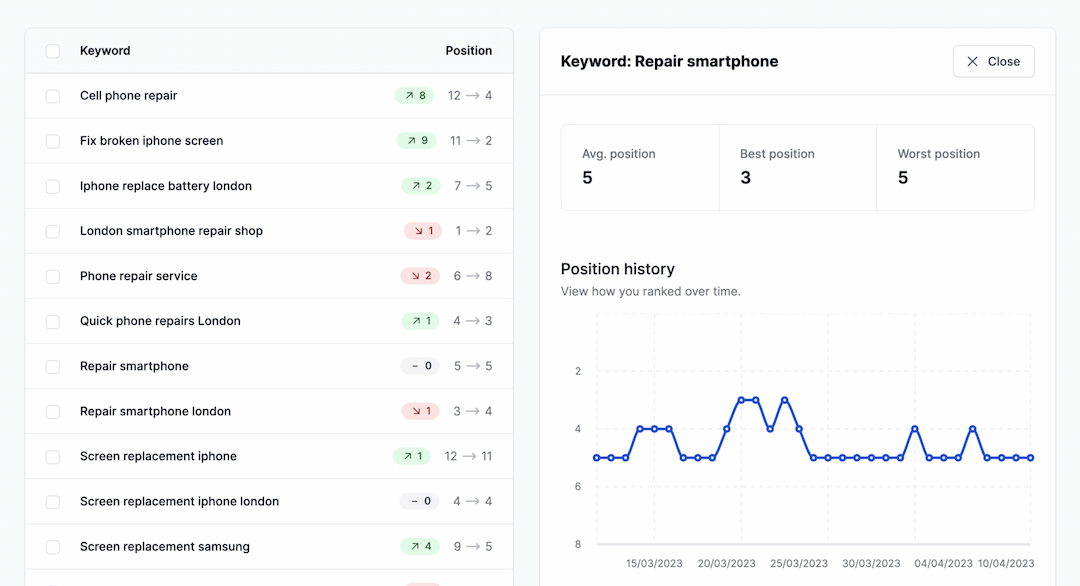Sort by the Keyword column header

[x=105, y=51]
